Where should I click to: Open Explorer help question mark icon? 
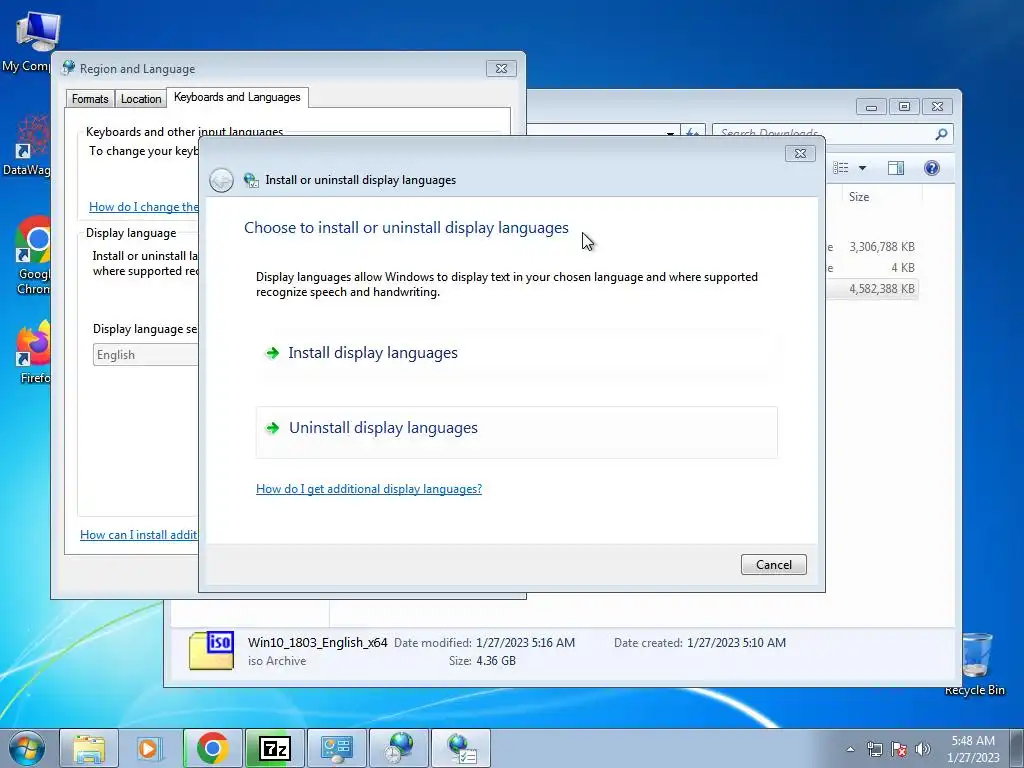click(932, 168)
